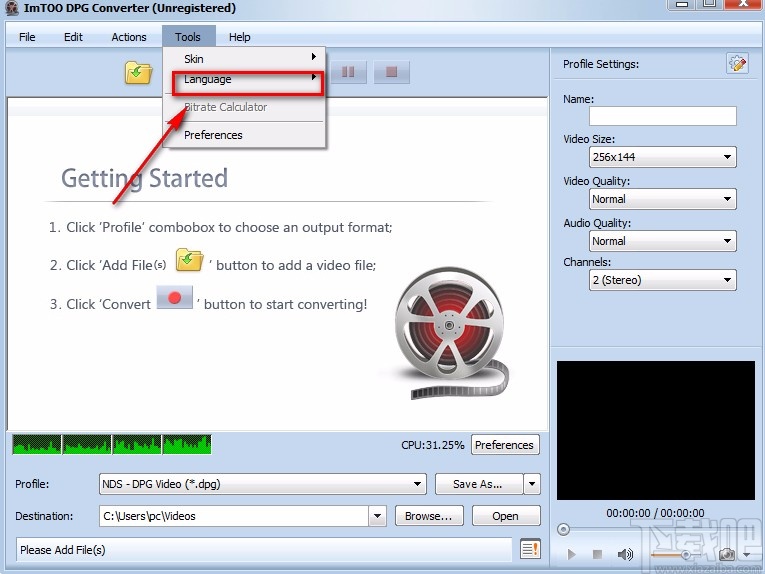This screenshot has width=765, height=574.
Task: Expand the Channels dropdown
Action: click(662, 281)
